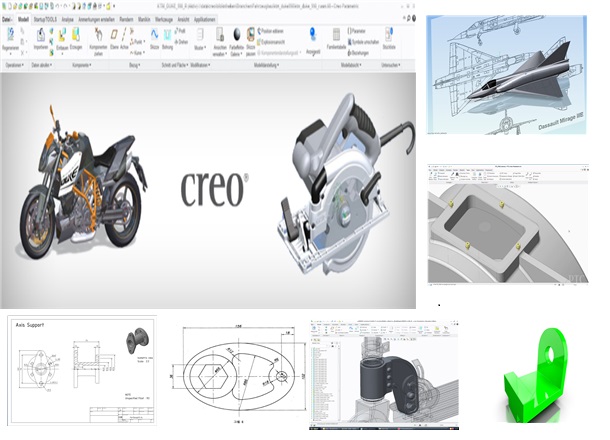The height and width of the screenshot is (440, 610).
Task: Open the Datei menu
Action: [x=7, y=19]
